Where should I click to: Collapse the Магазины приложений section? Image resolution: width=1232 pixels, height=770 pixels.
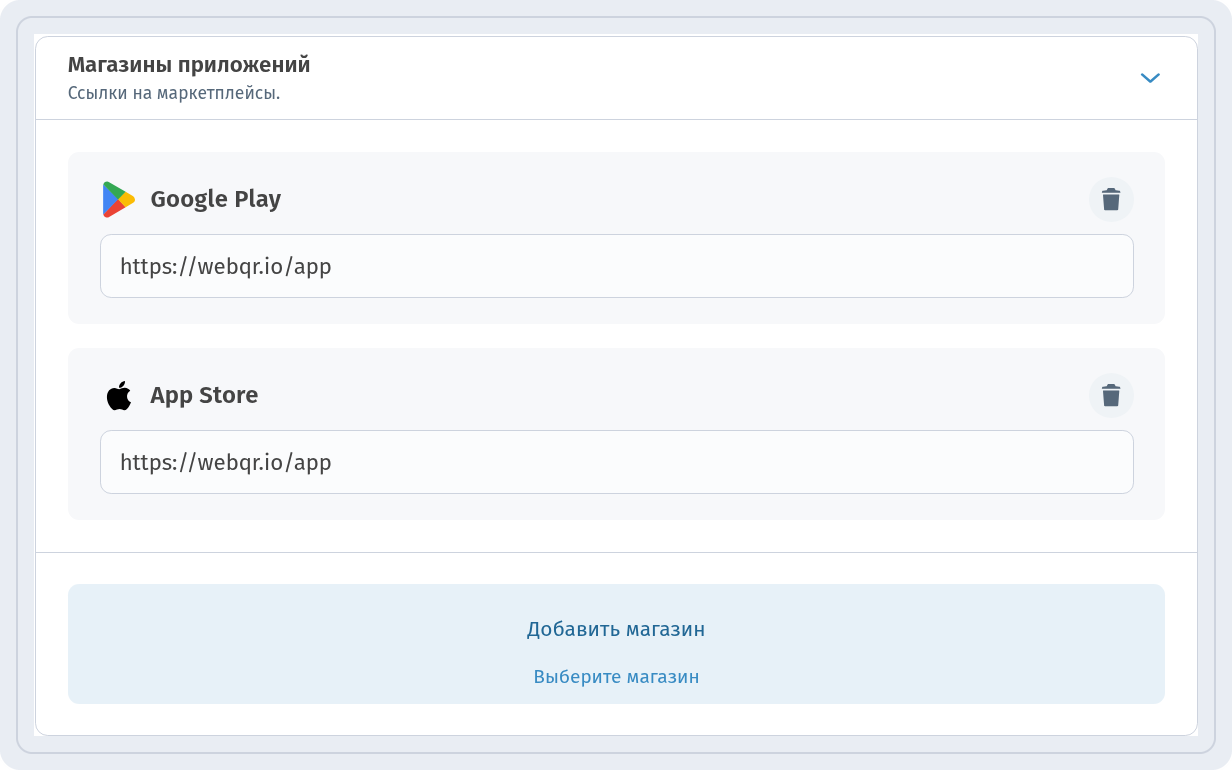click(1150, 78)
